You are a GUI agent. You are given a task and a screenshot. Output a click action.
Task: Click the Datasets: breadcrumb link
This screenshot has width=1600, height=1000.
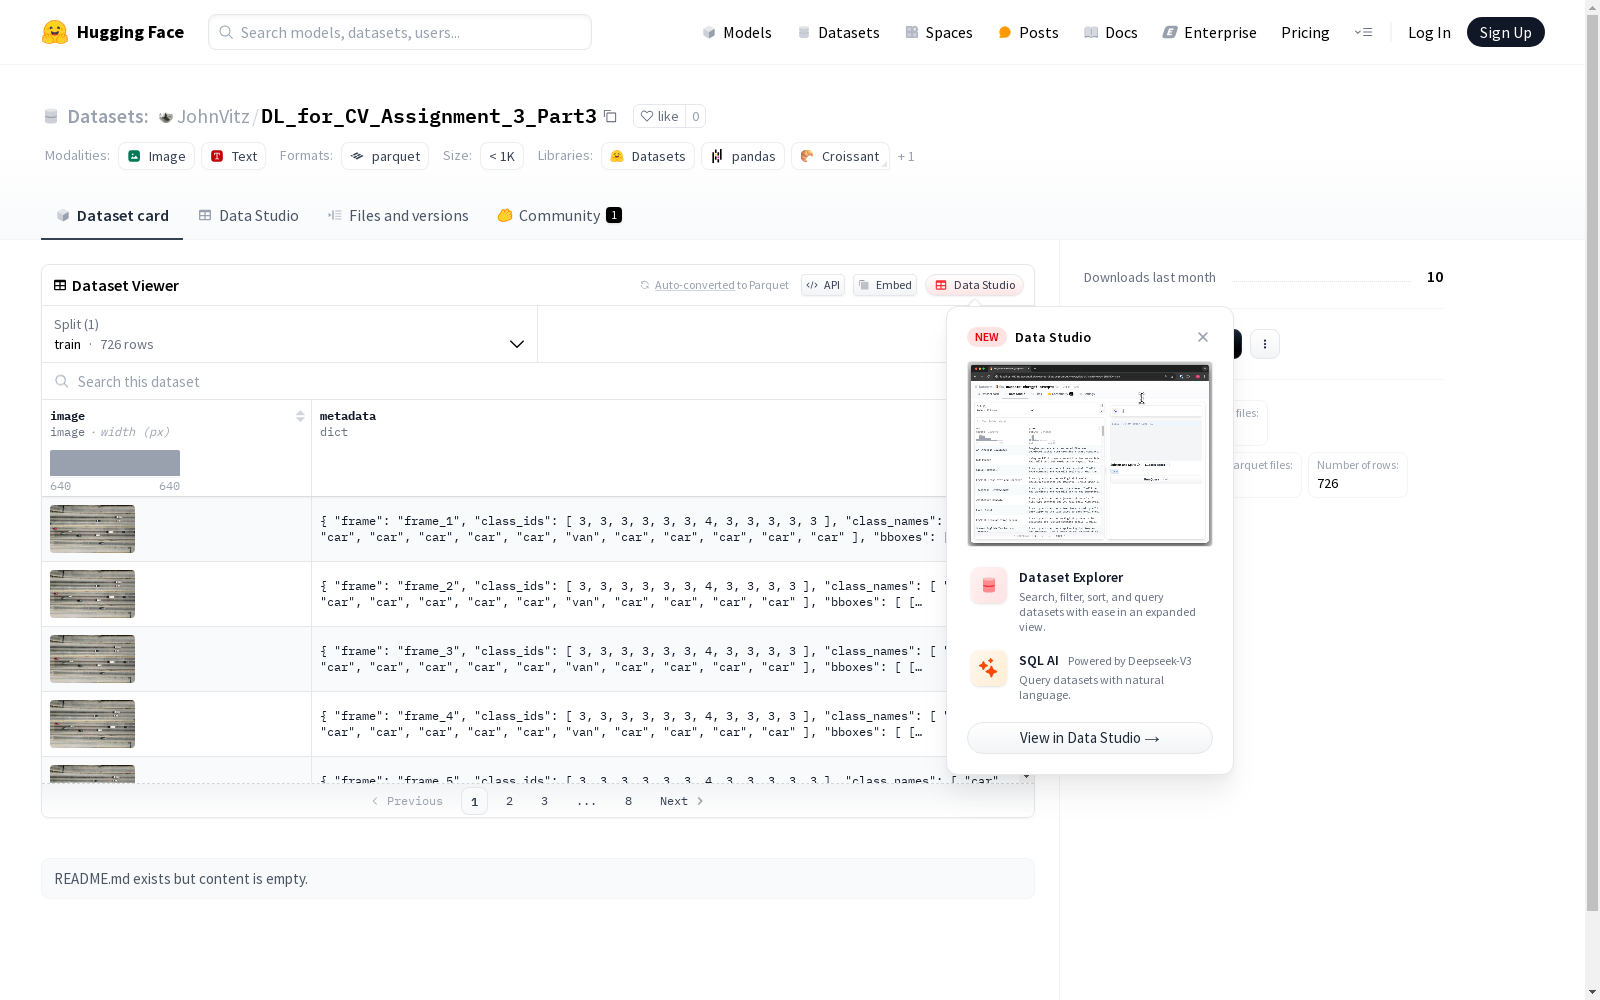coord(108,116)
